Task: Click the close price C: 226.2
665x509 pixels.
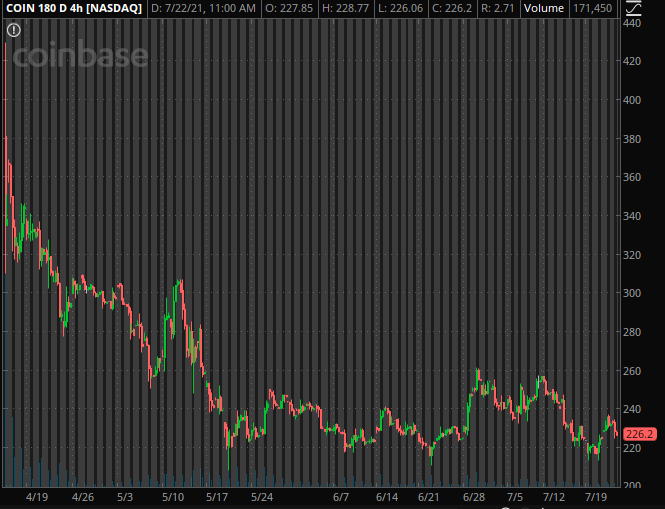Action: coord(452,8)
